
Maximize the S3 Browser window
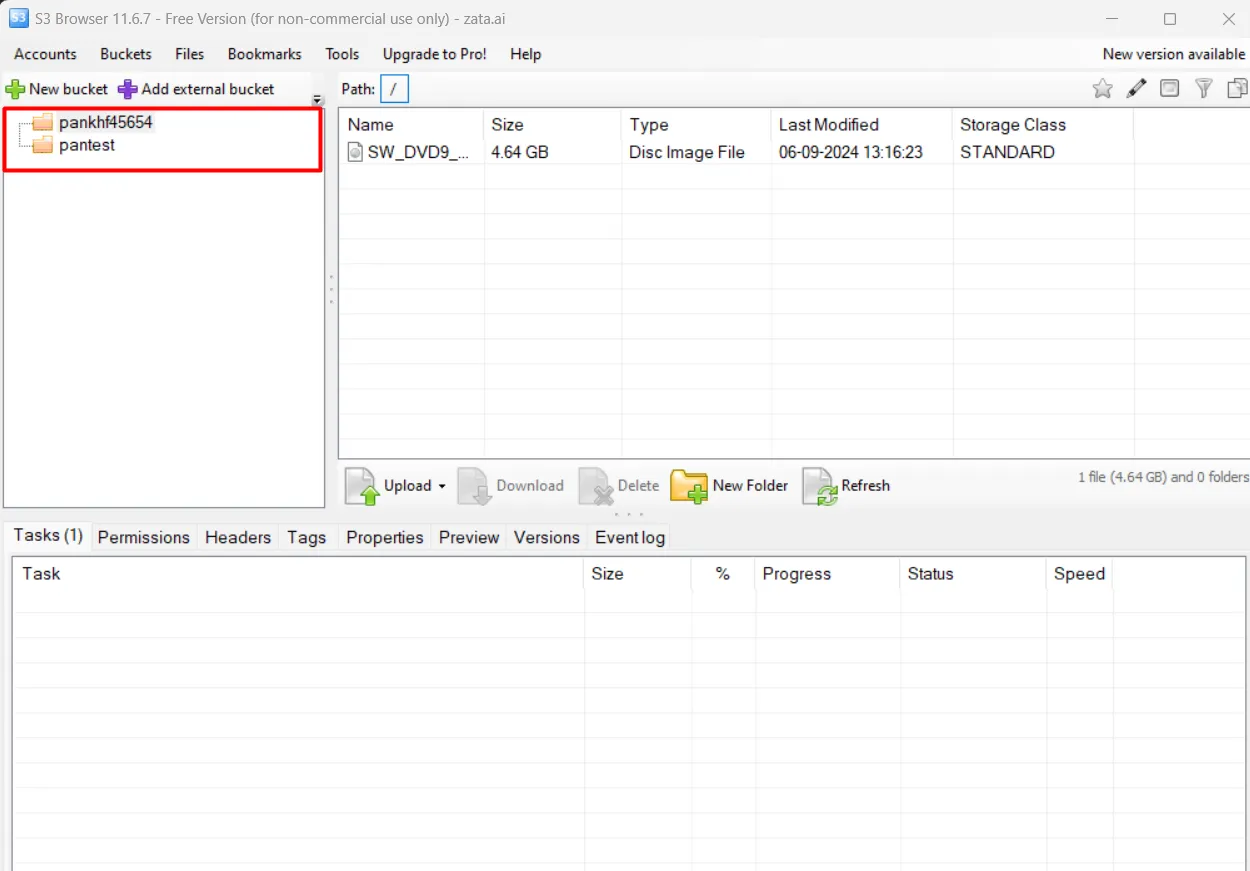[1170, 19]
